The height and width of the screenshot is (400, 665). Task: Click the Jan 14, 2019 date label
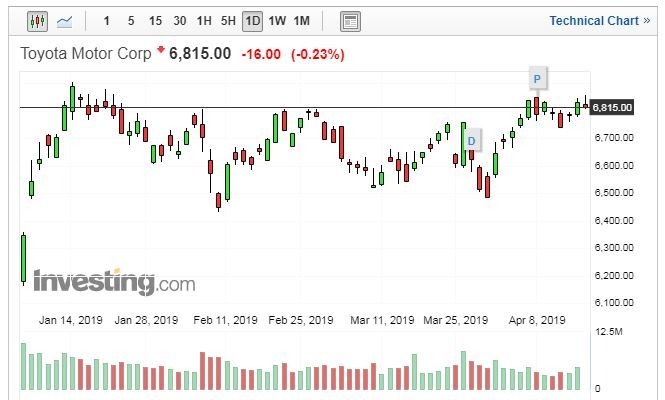pyautogui.click(x=71, y=320)
